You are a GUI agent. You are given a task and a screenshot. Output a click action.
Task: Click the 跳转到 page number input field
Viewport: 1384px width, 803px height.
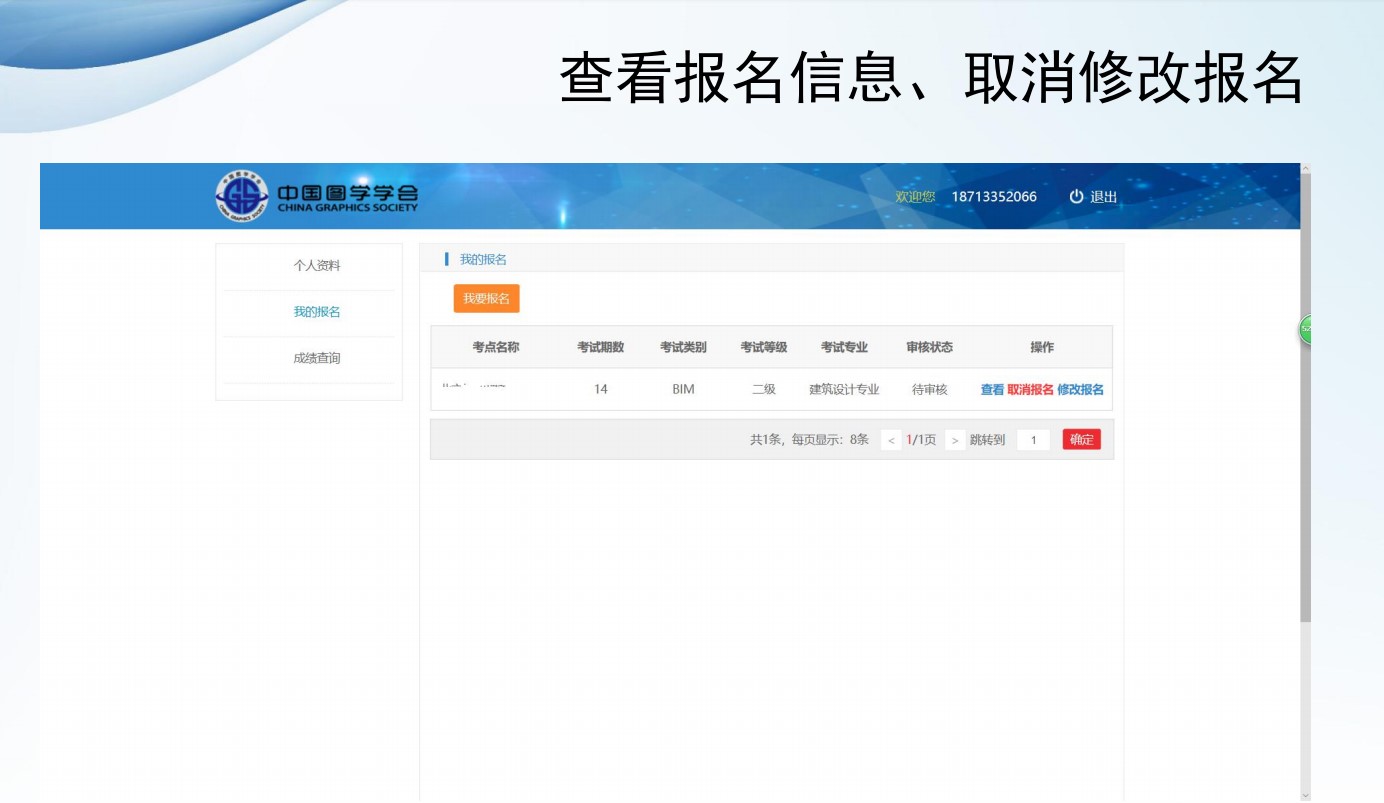(1033, 440)
